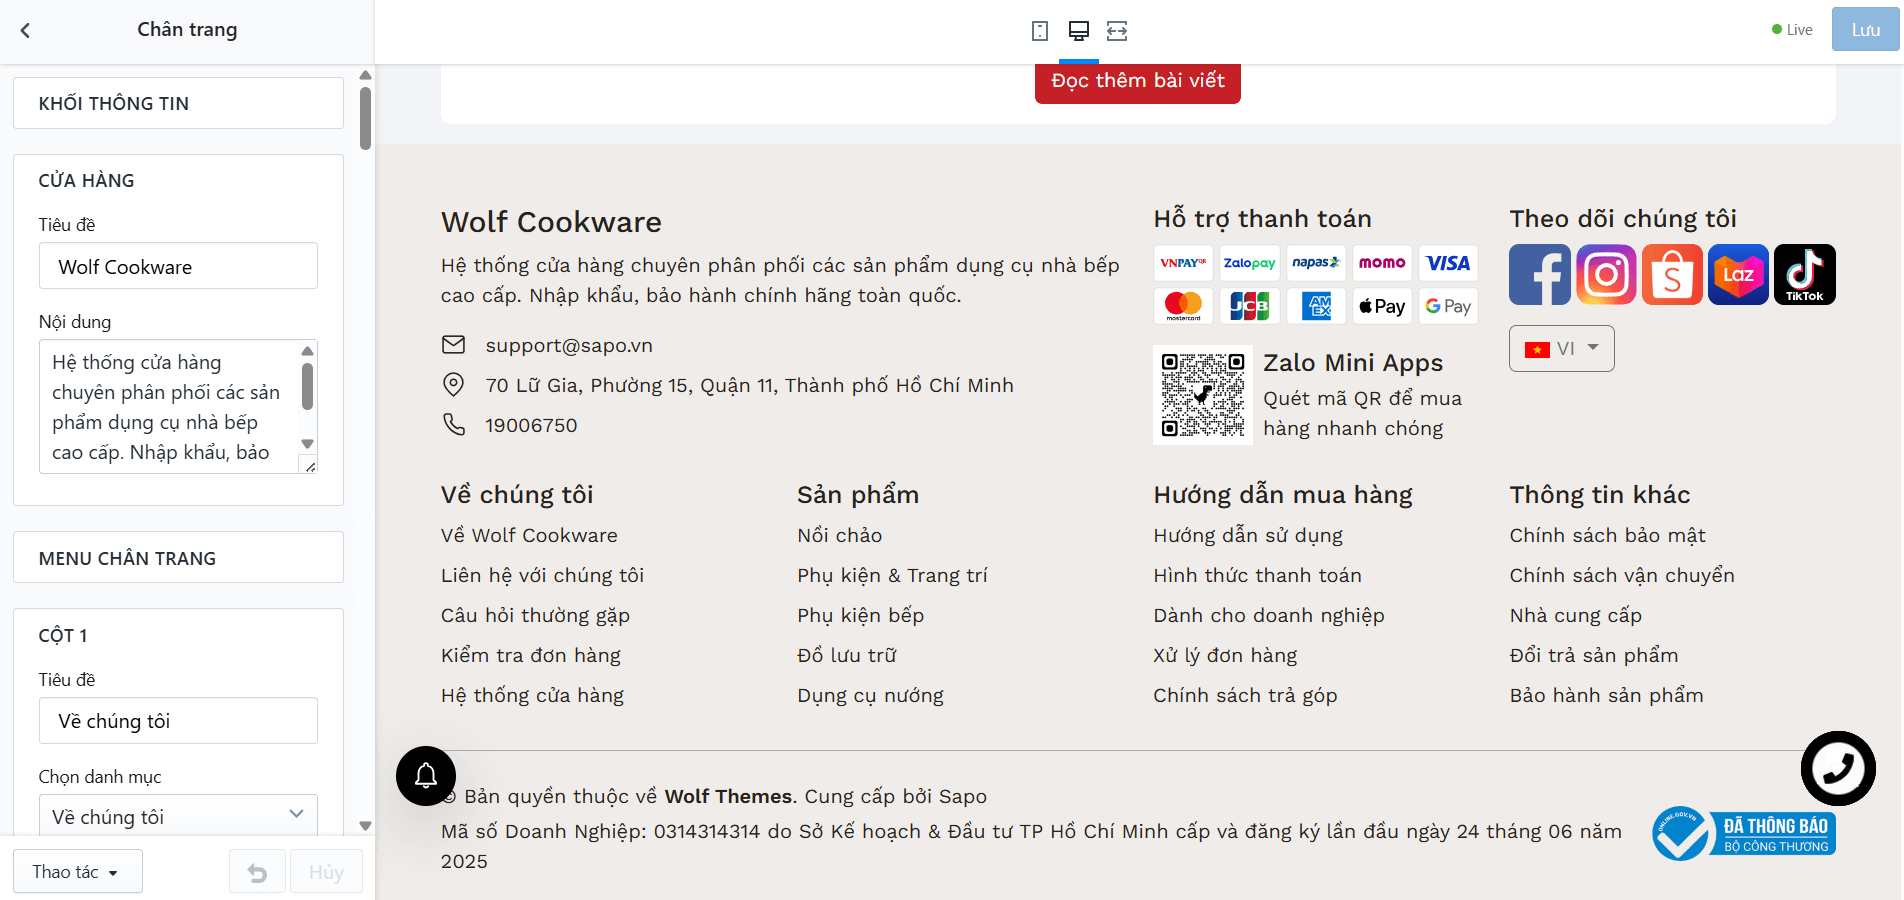Viewport: 1904px width, 900px height.
Task: Click the phone handset icon beside 19006750
Action: click(x=454, y=425)
